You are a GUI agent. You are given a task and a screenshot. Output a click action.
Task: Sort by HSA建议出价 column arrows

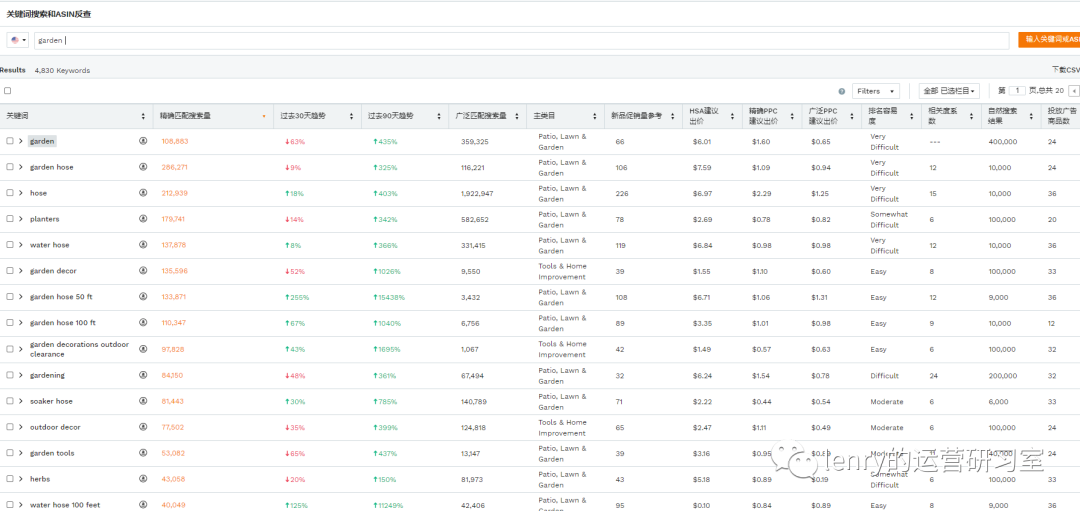(732, 116)
